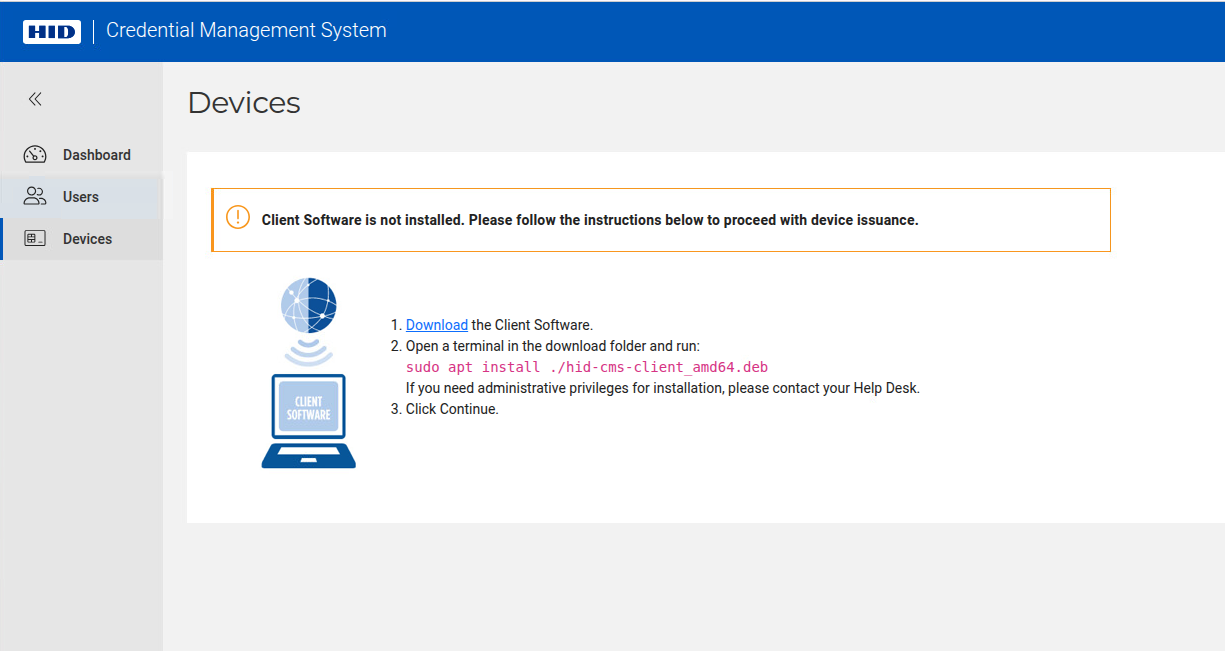Screen dimensions: 1225x651
Task: Click the HID logo in header
Action: click(x=52, y=32)
